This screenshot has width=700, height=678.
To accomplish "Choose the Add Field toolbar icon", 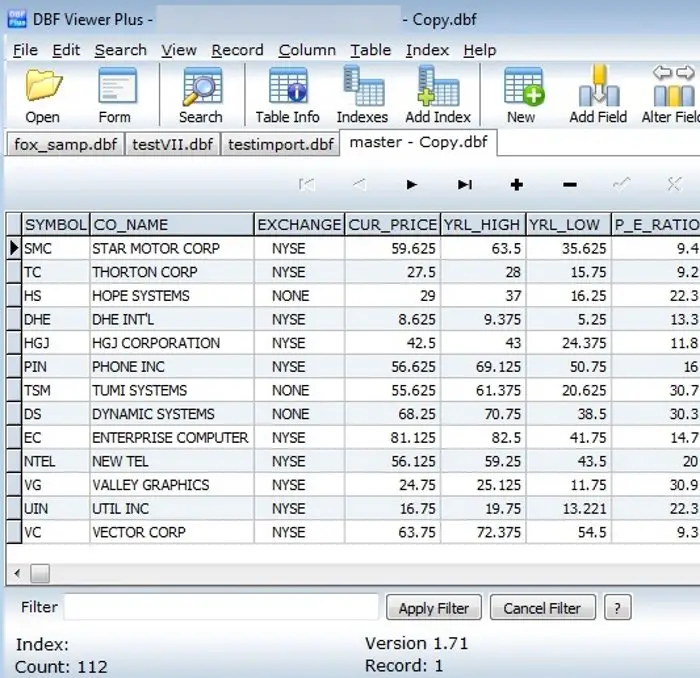I will [x=598, y=96].
